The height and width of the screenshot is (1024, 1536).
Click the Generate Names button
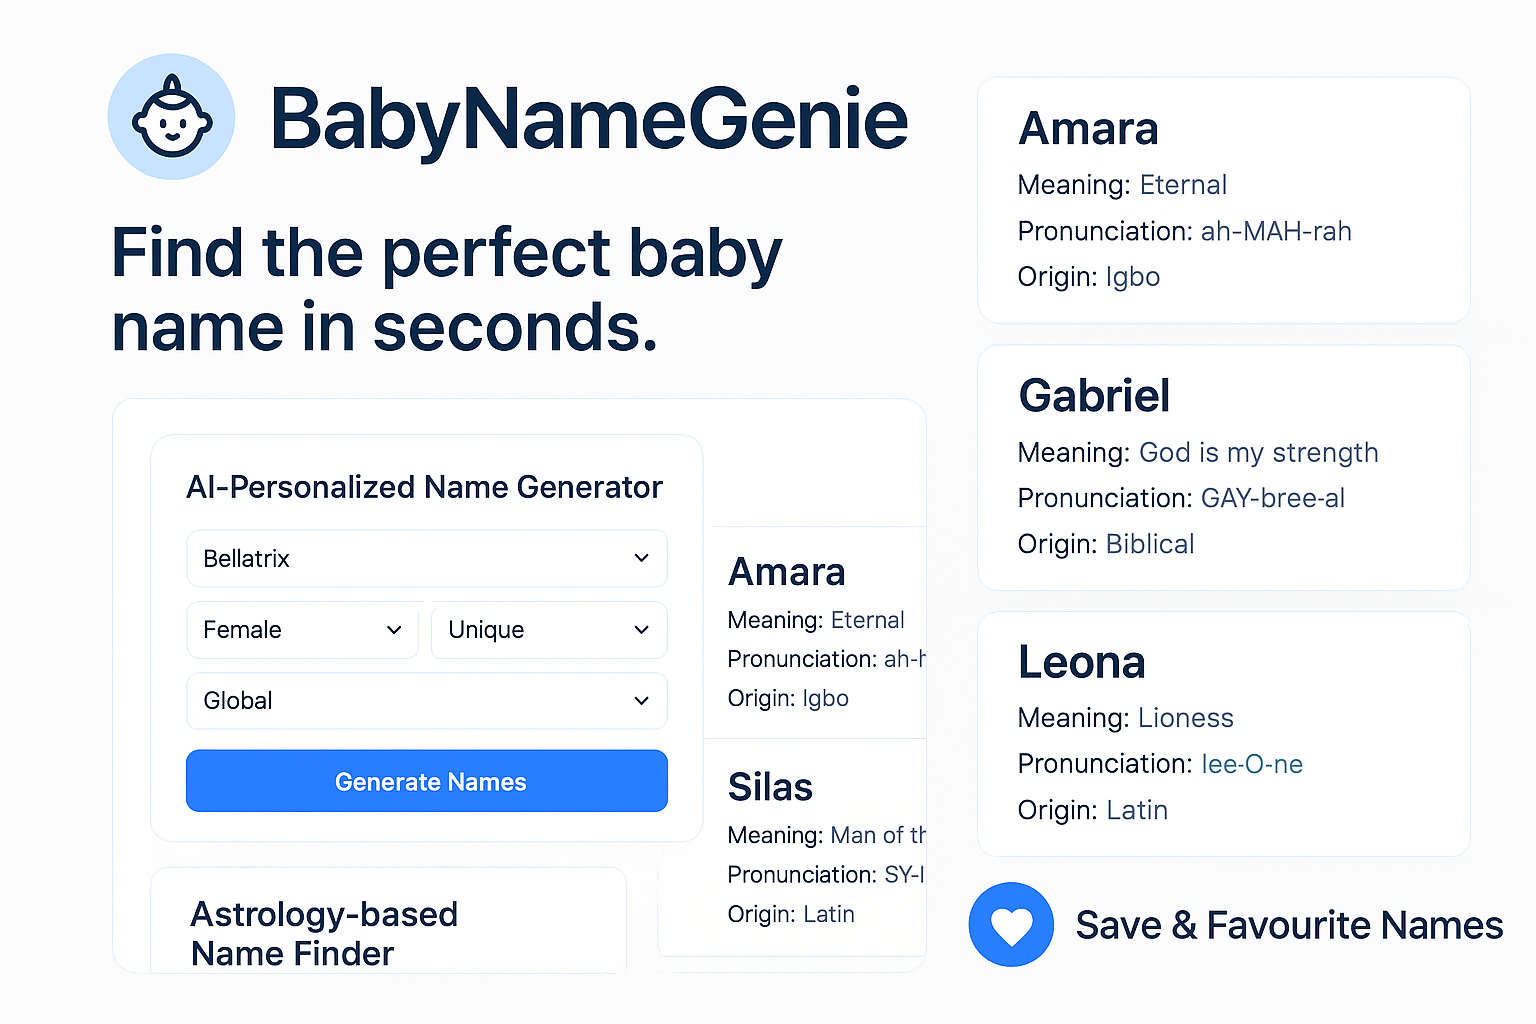tap(427, 781)
